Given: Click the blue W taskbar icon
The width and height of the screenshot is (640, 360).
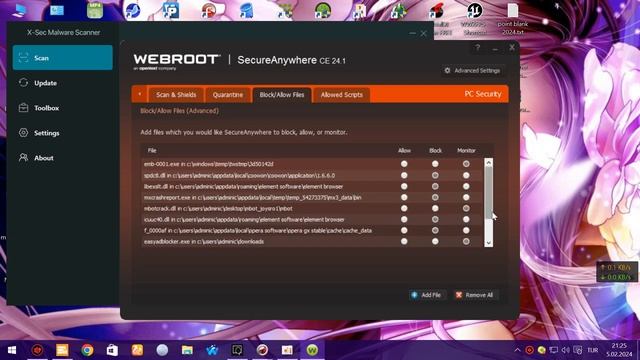Looking at the screenshot, I should click(212, 350).
